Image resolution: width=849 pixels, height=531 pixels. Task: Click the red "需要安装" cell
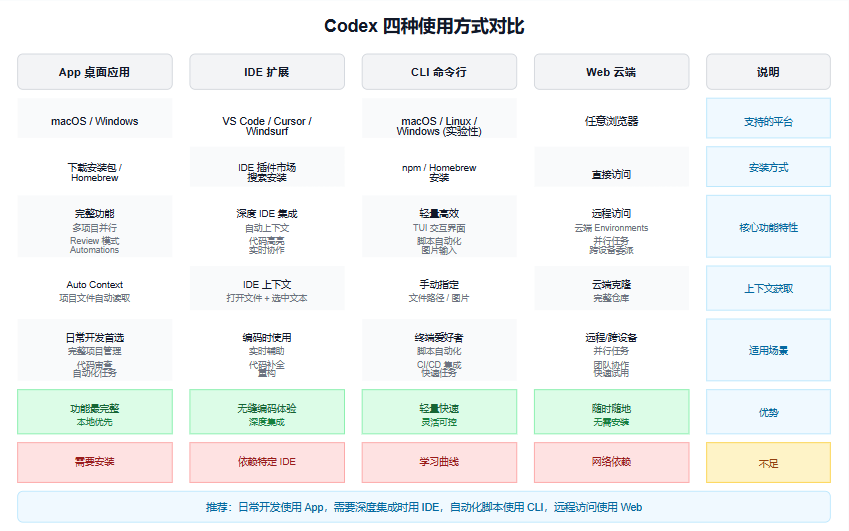95,462
